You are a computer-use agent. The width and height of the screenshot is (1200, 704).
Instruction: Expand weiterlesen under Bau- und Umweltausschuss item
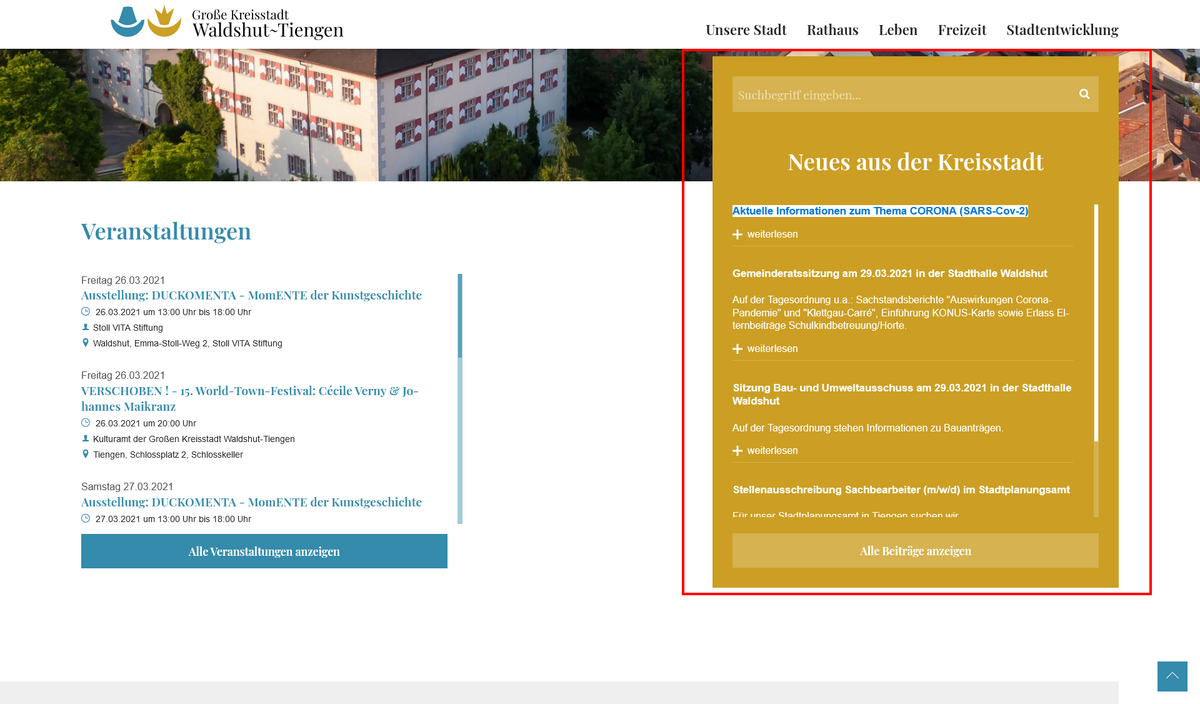point(765,450)
